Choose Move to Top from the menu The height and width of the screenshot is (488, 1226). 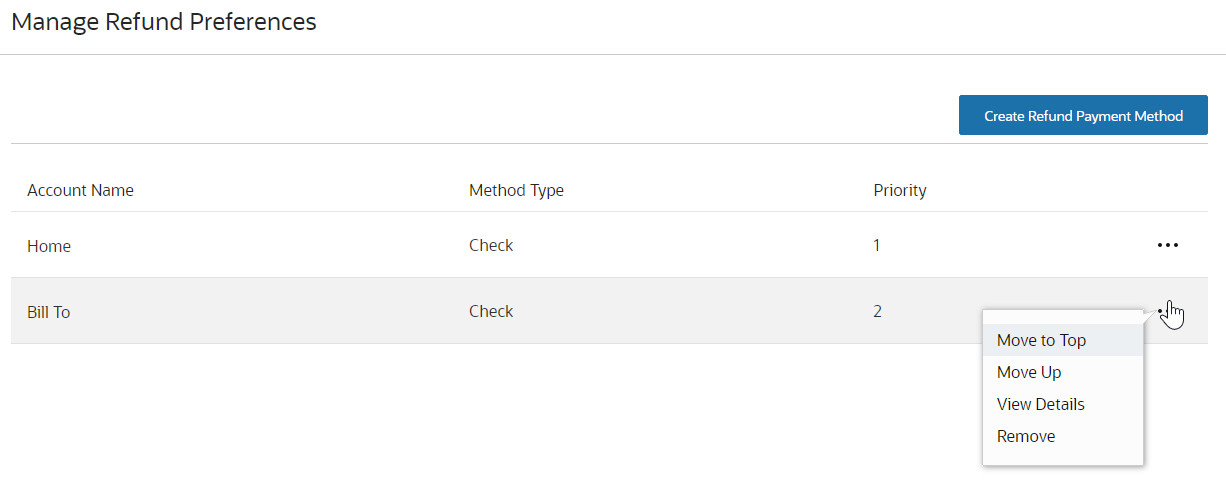(1041, 340)
